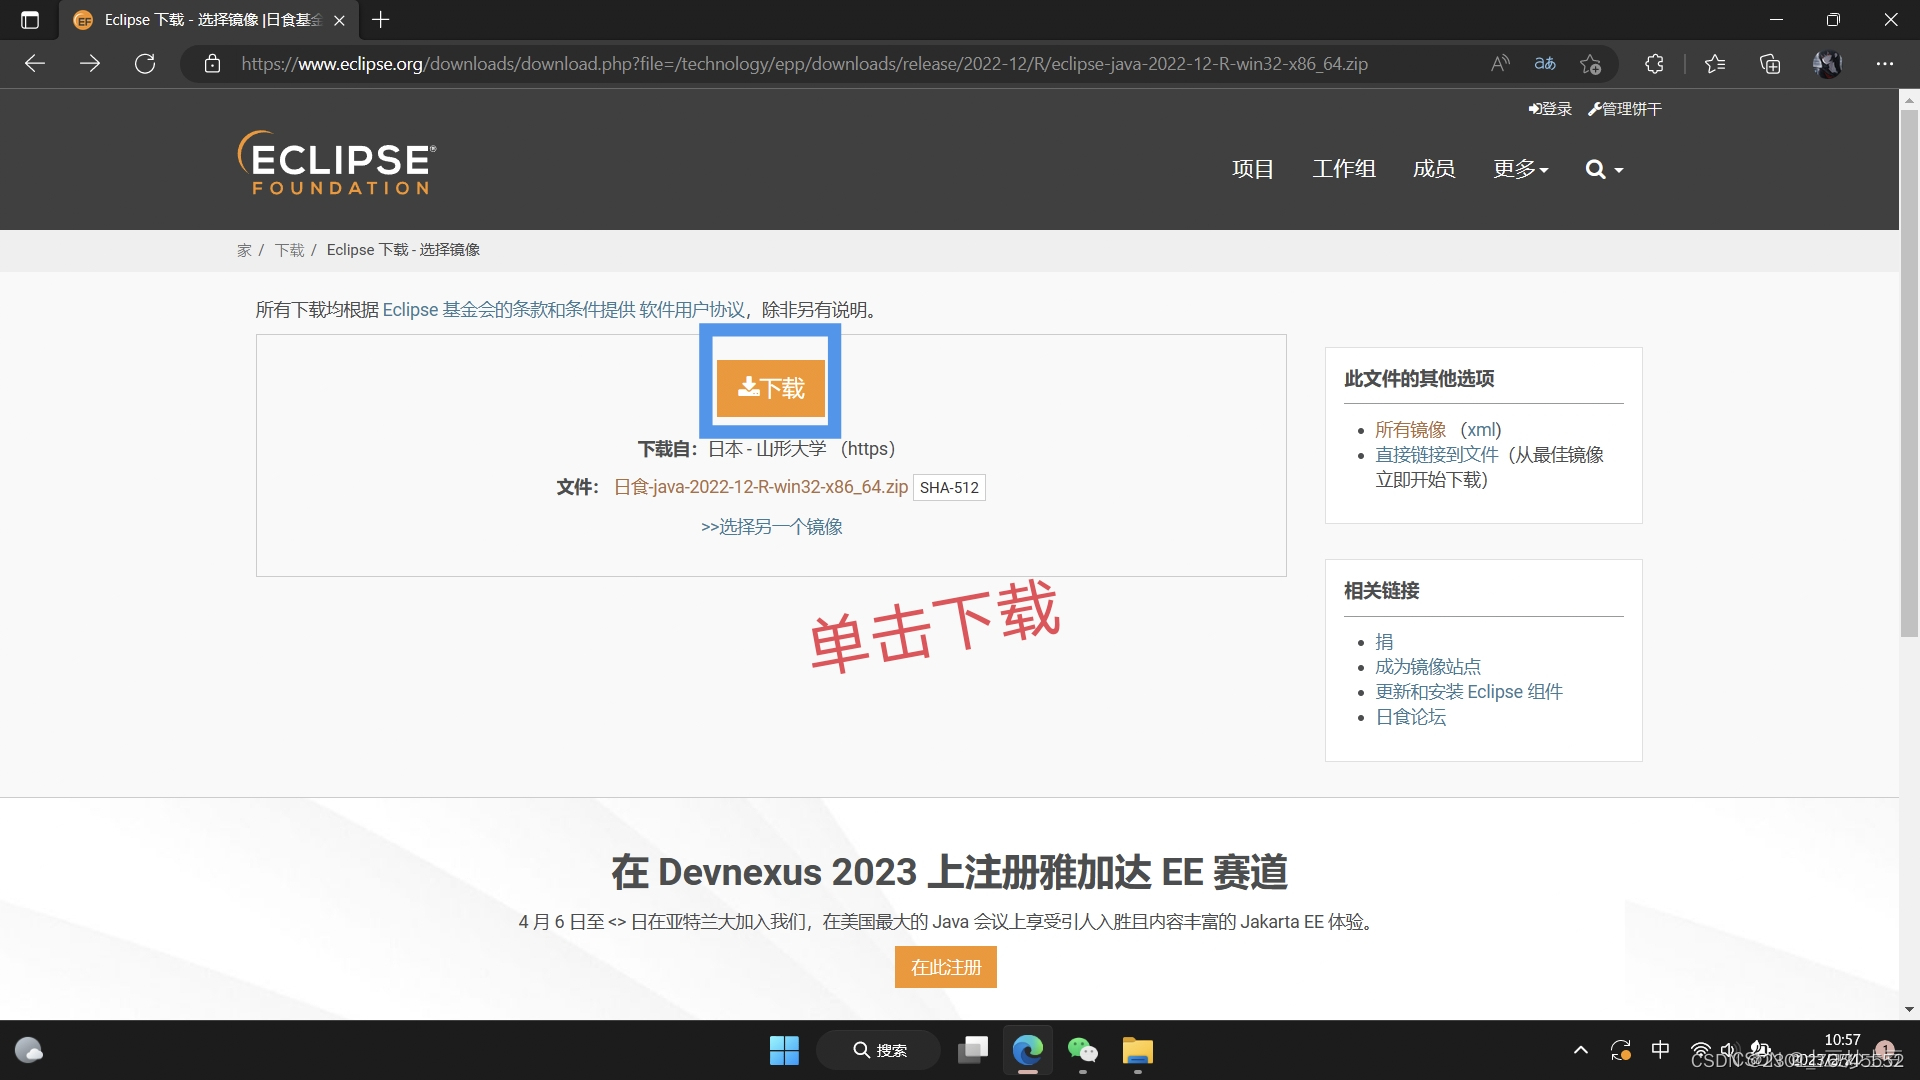
Task: Open the browser extensions puzzle icon
Action: (x=1654, y=64)
